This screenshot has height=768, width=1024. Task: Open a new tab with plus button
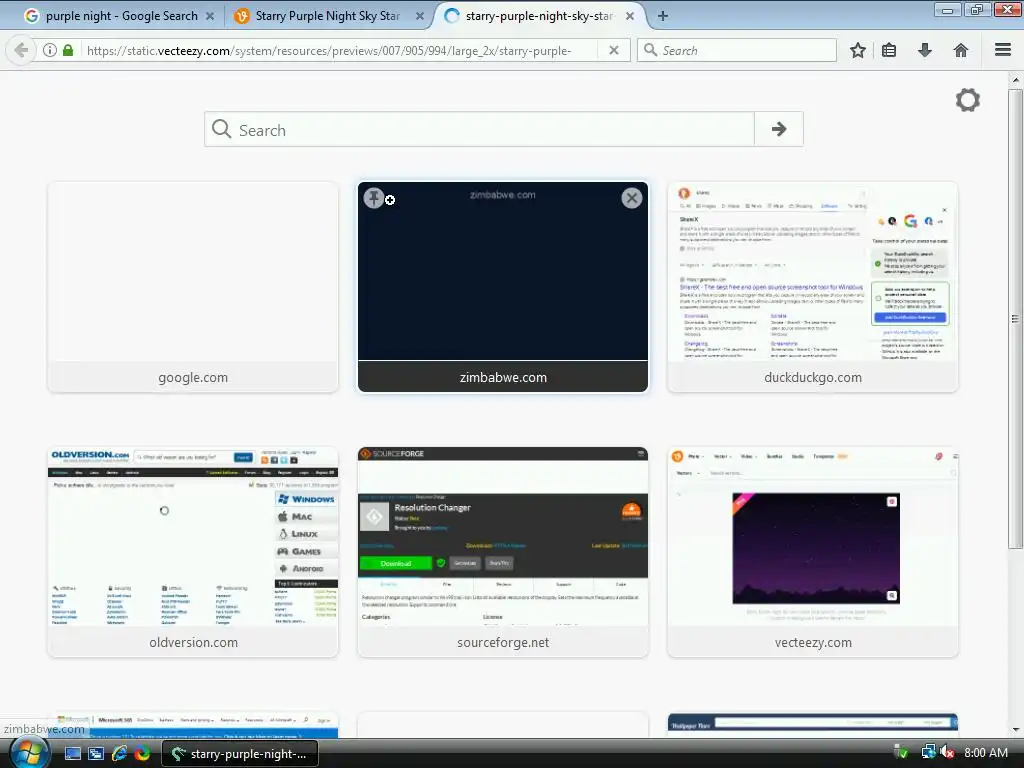(x=662, y=16)
